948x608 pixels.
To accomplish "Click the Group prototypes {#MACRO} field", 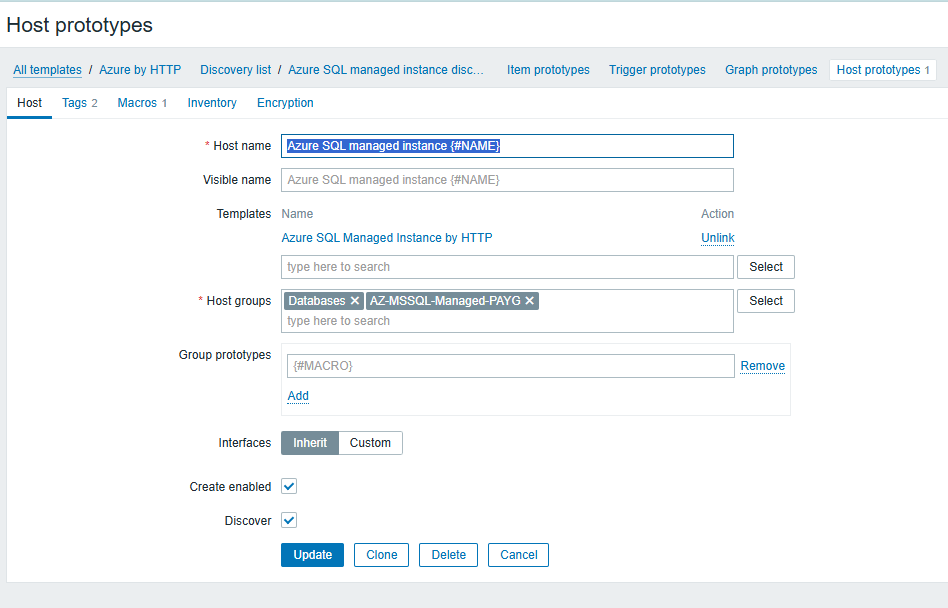I will (x=511, y=366).
